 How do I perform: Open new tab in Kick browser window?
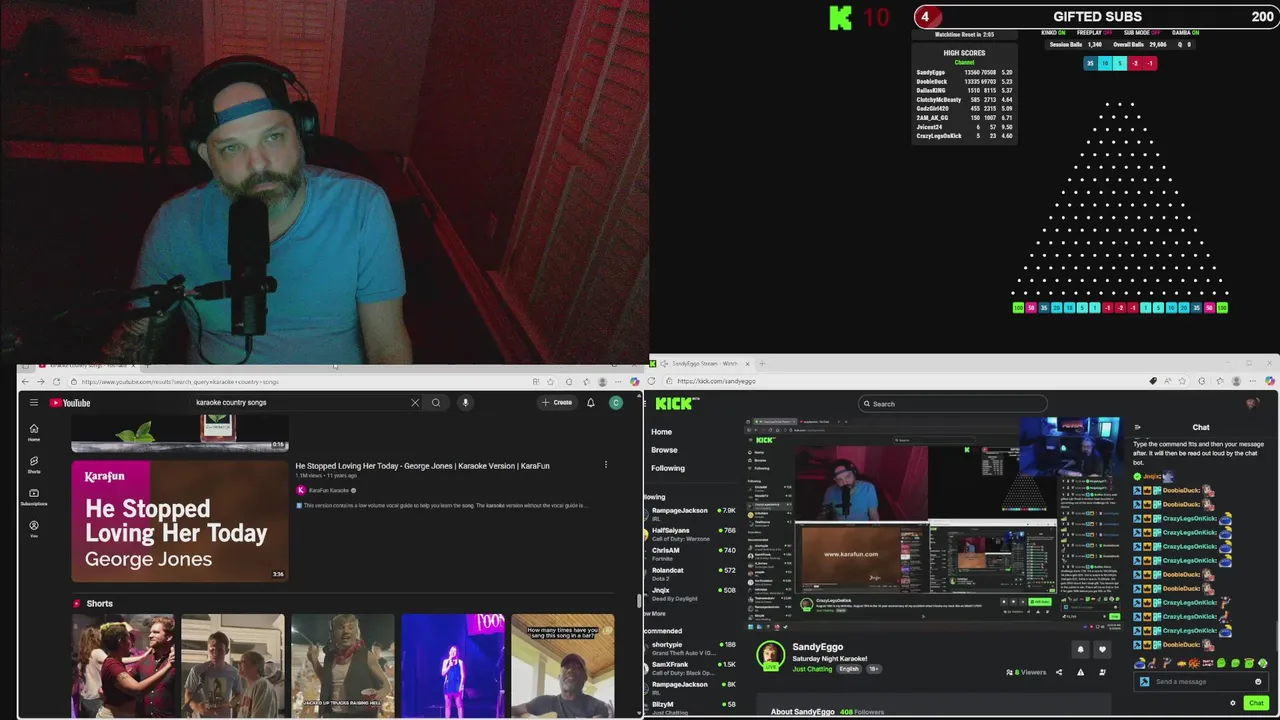pos(762,363)
